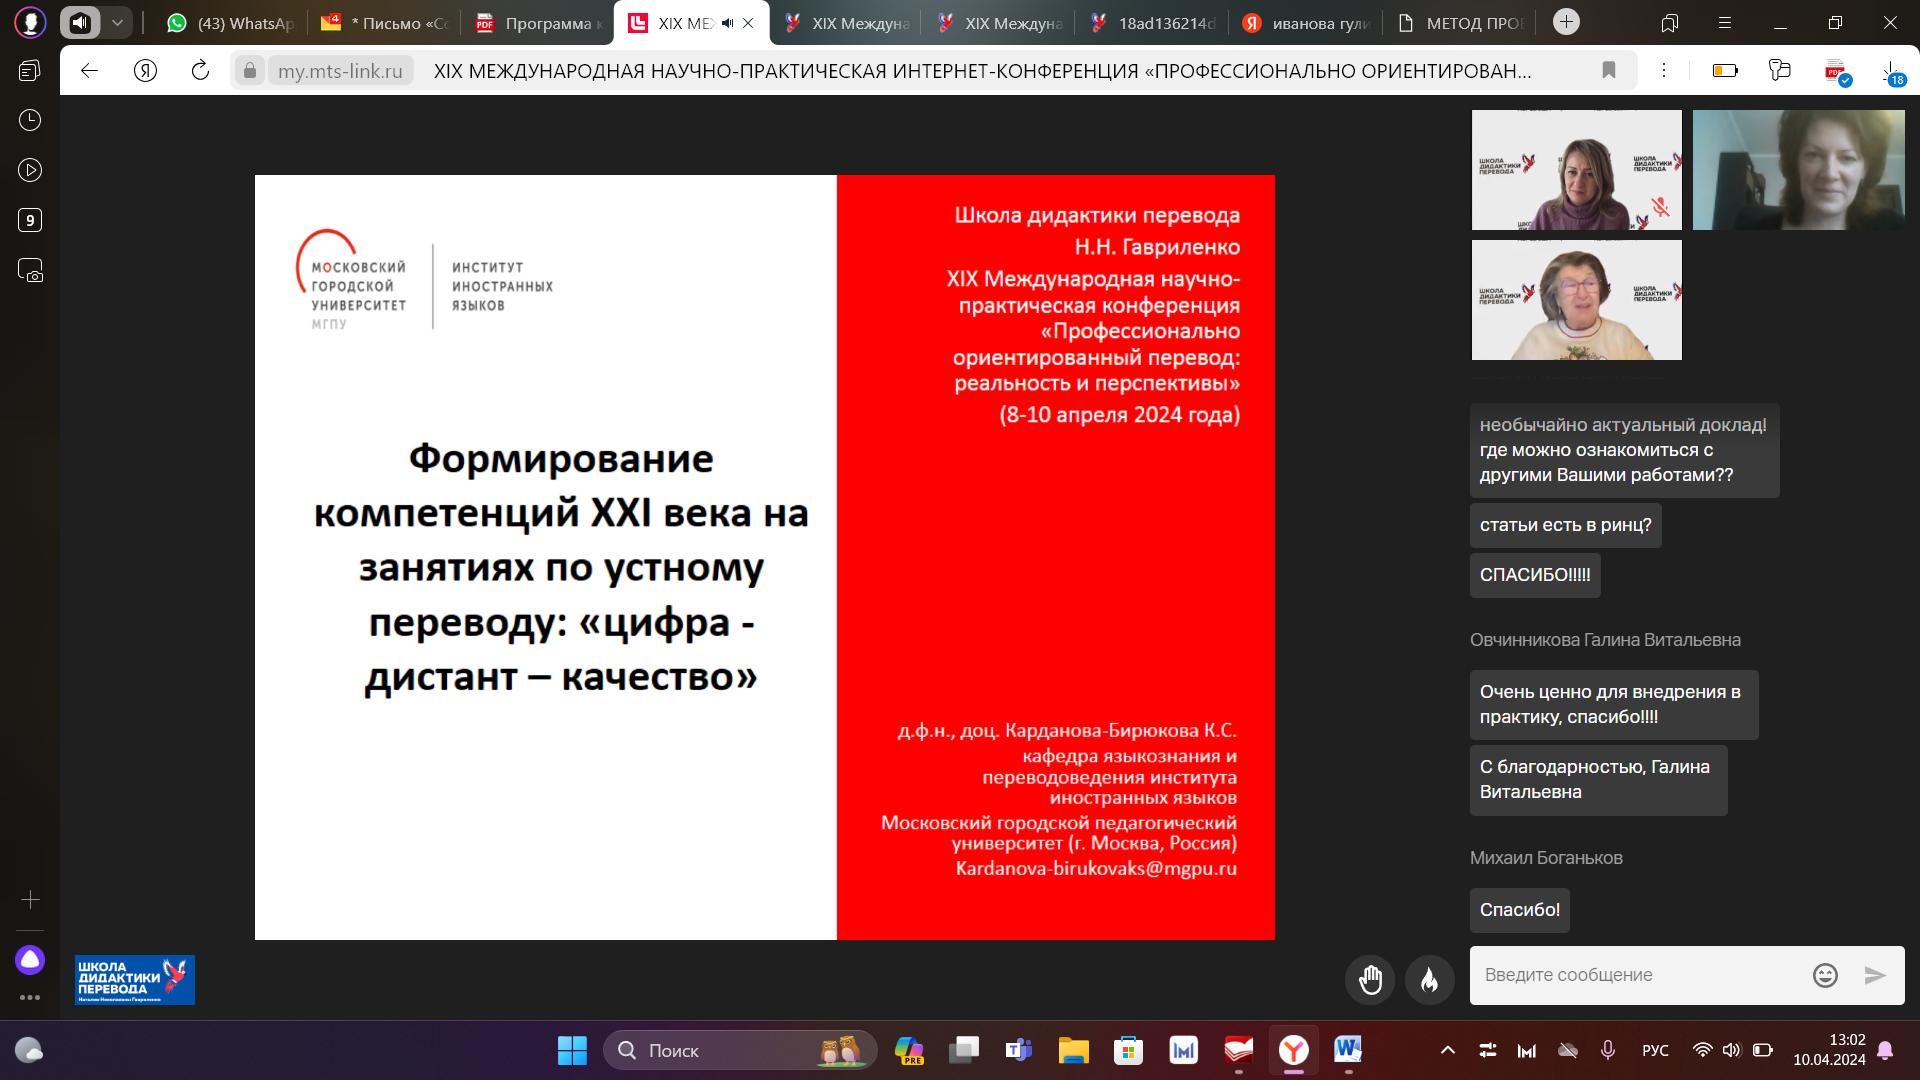Switch to the Программа PDF tab
1920x1080 pixels.
(540, 23)
